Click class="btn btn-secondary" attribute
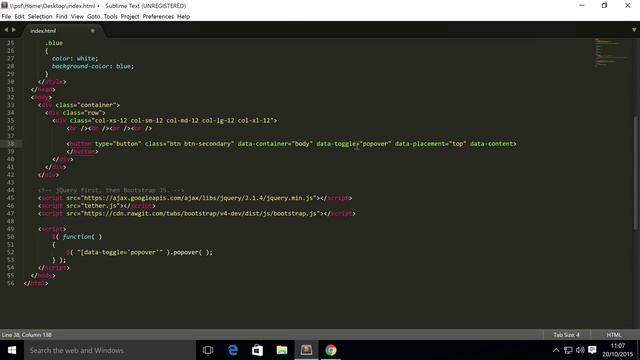The width and height of the screenshot is (640, 360). (189, 144)
